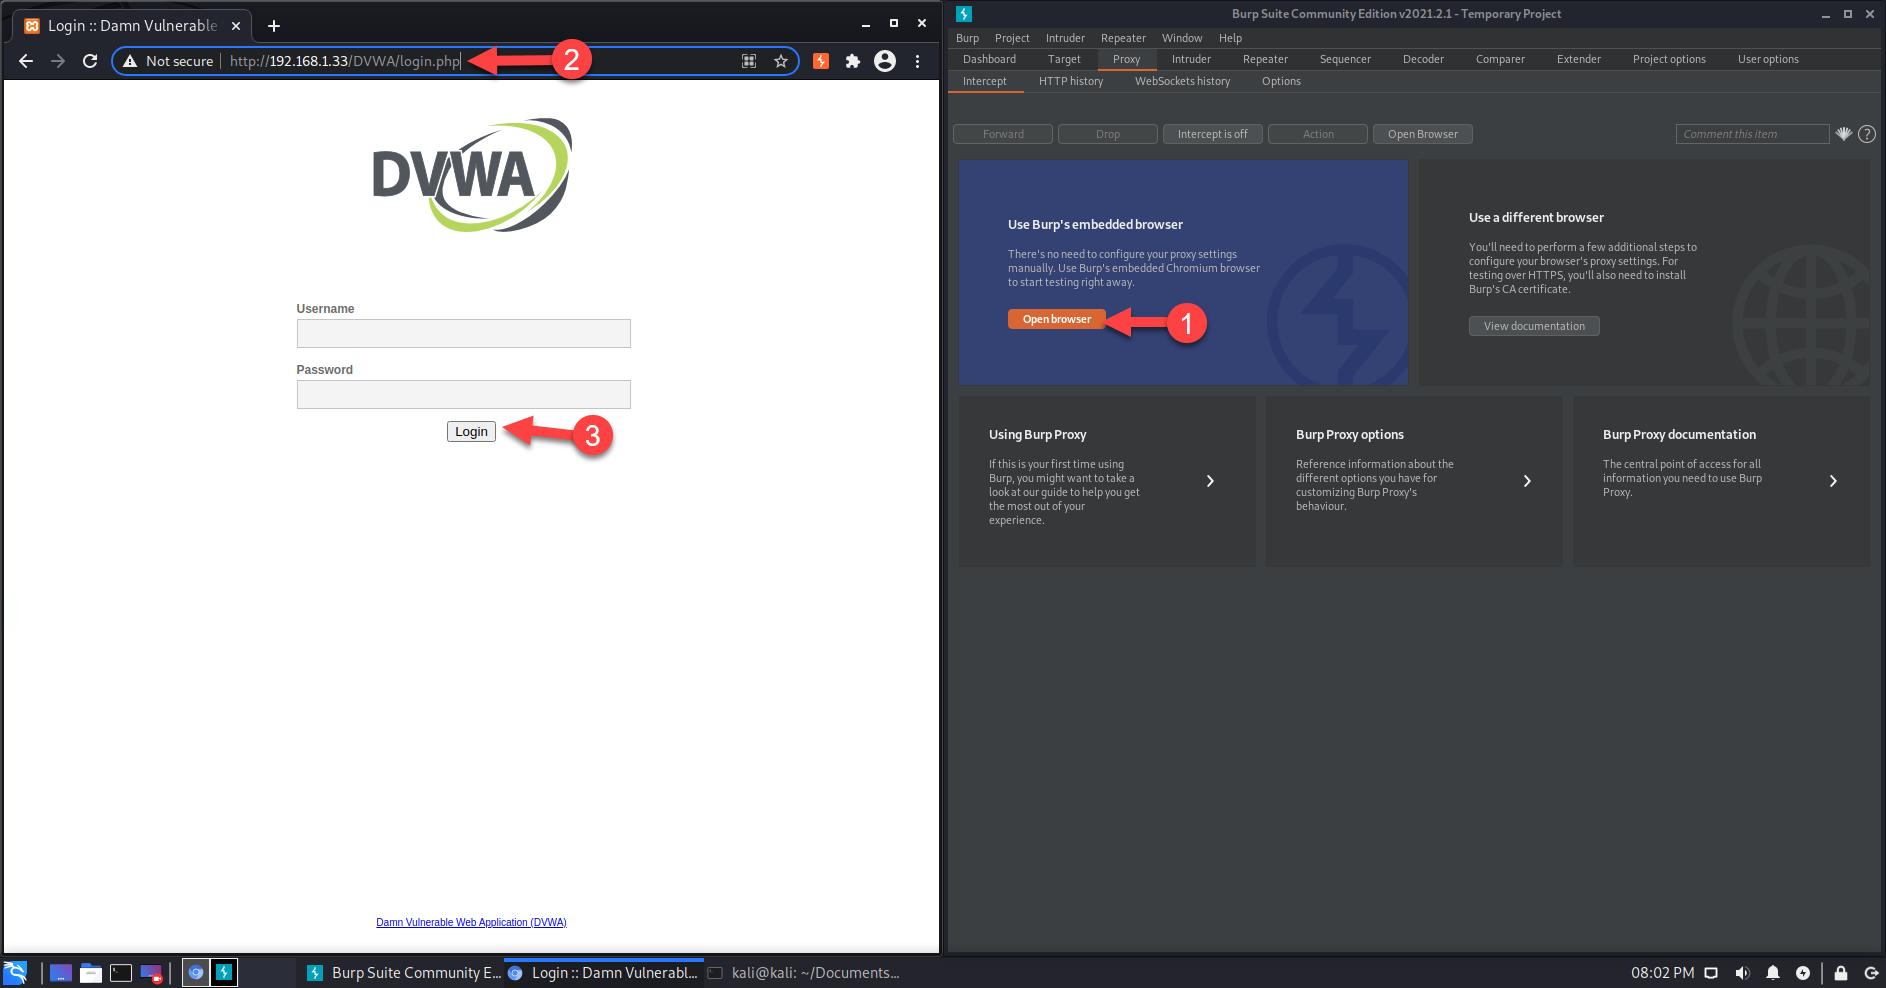Open the Project menu
This screenshot has height=988, width=1886.
[1012, 38]
